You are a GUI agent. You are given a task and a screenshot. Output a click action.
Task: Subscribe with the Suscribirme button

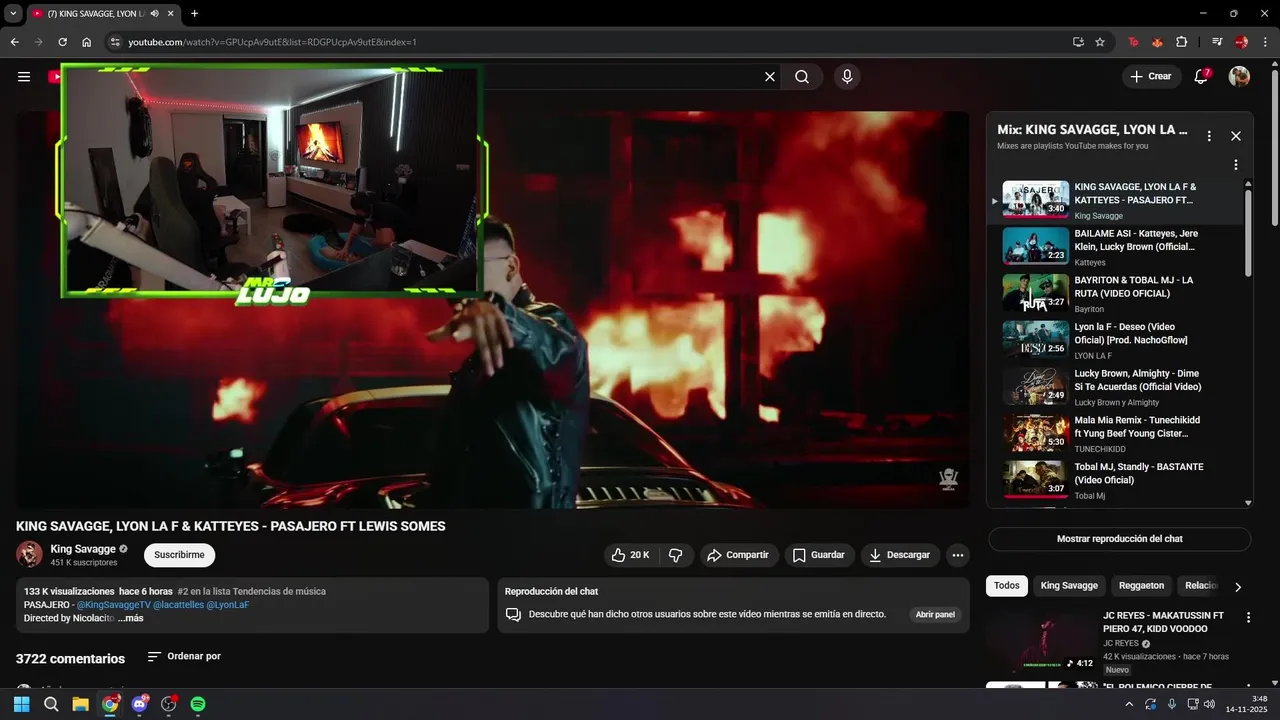click(179, 555)
